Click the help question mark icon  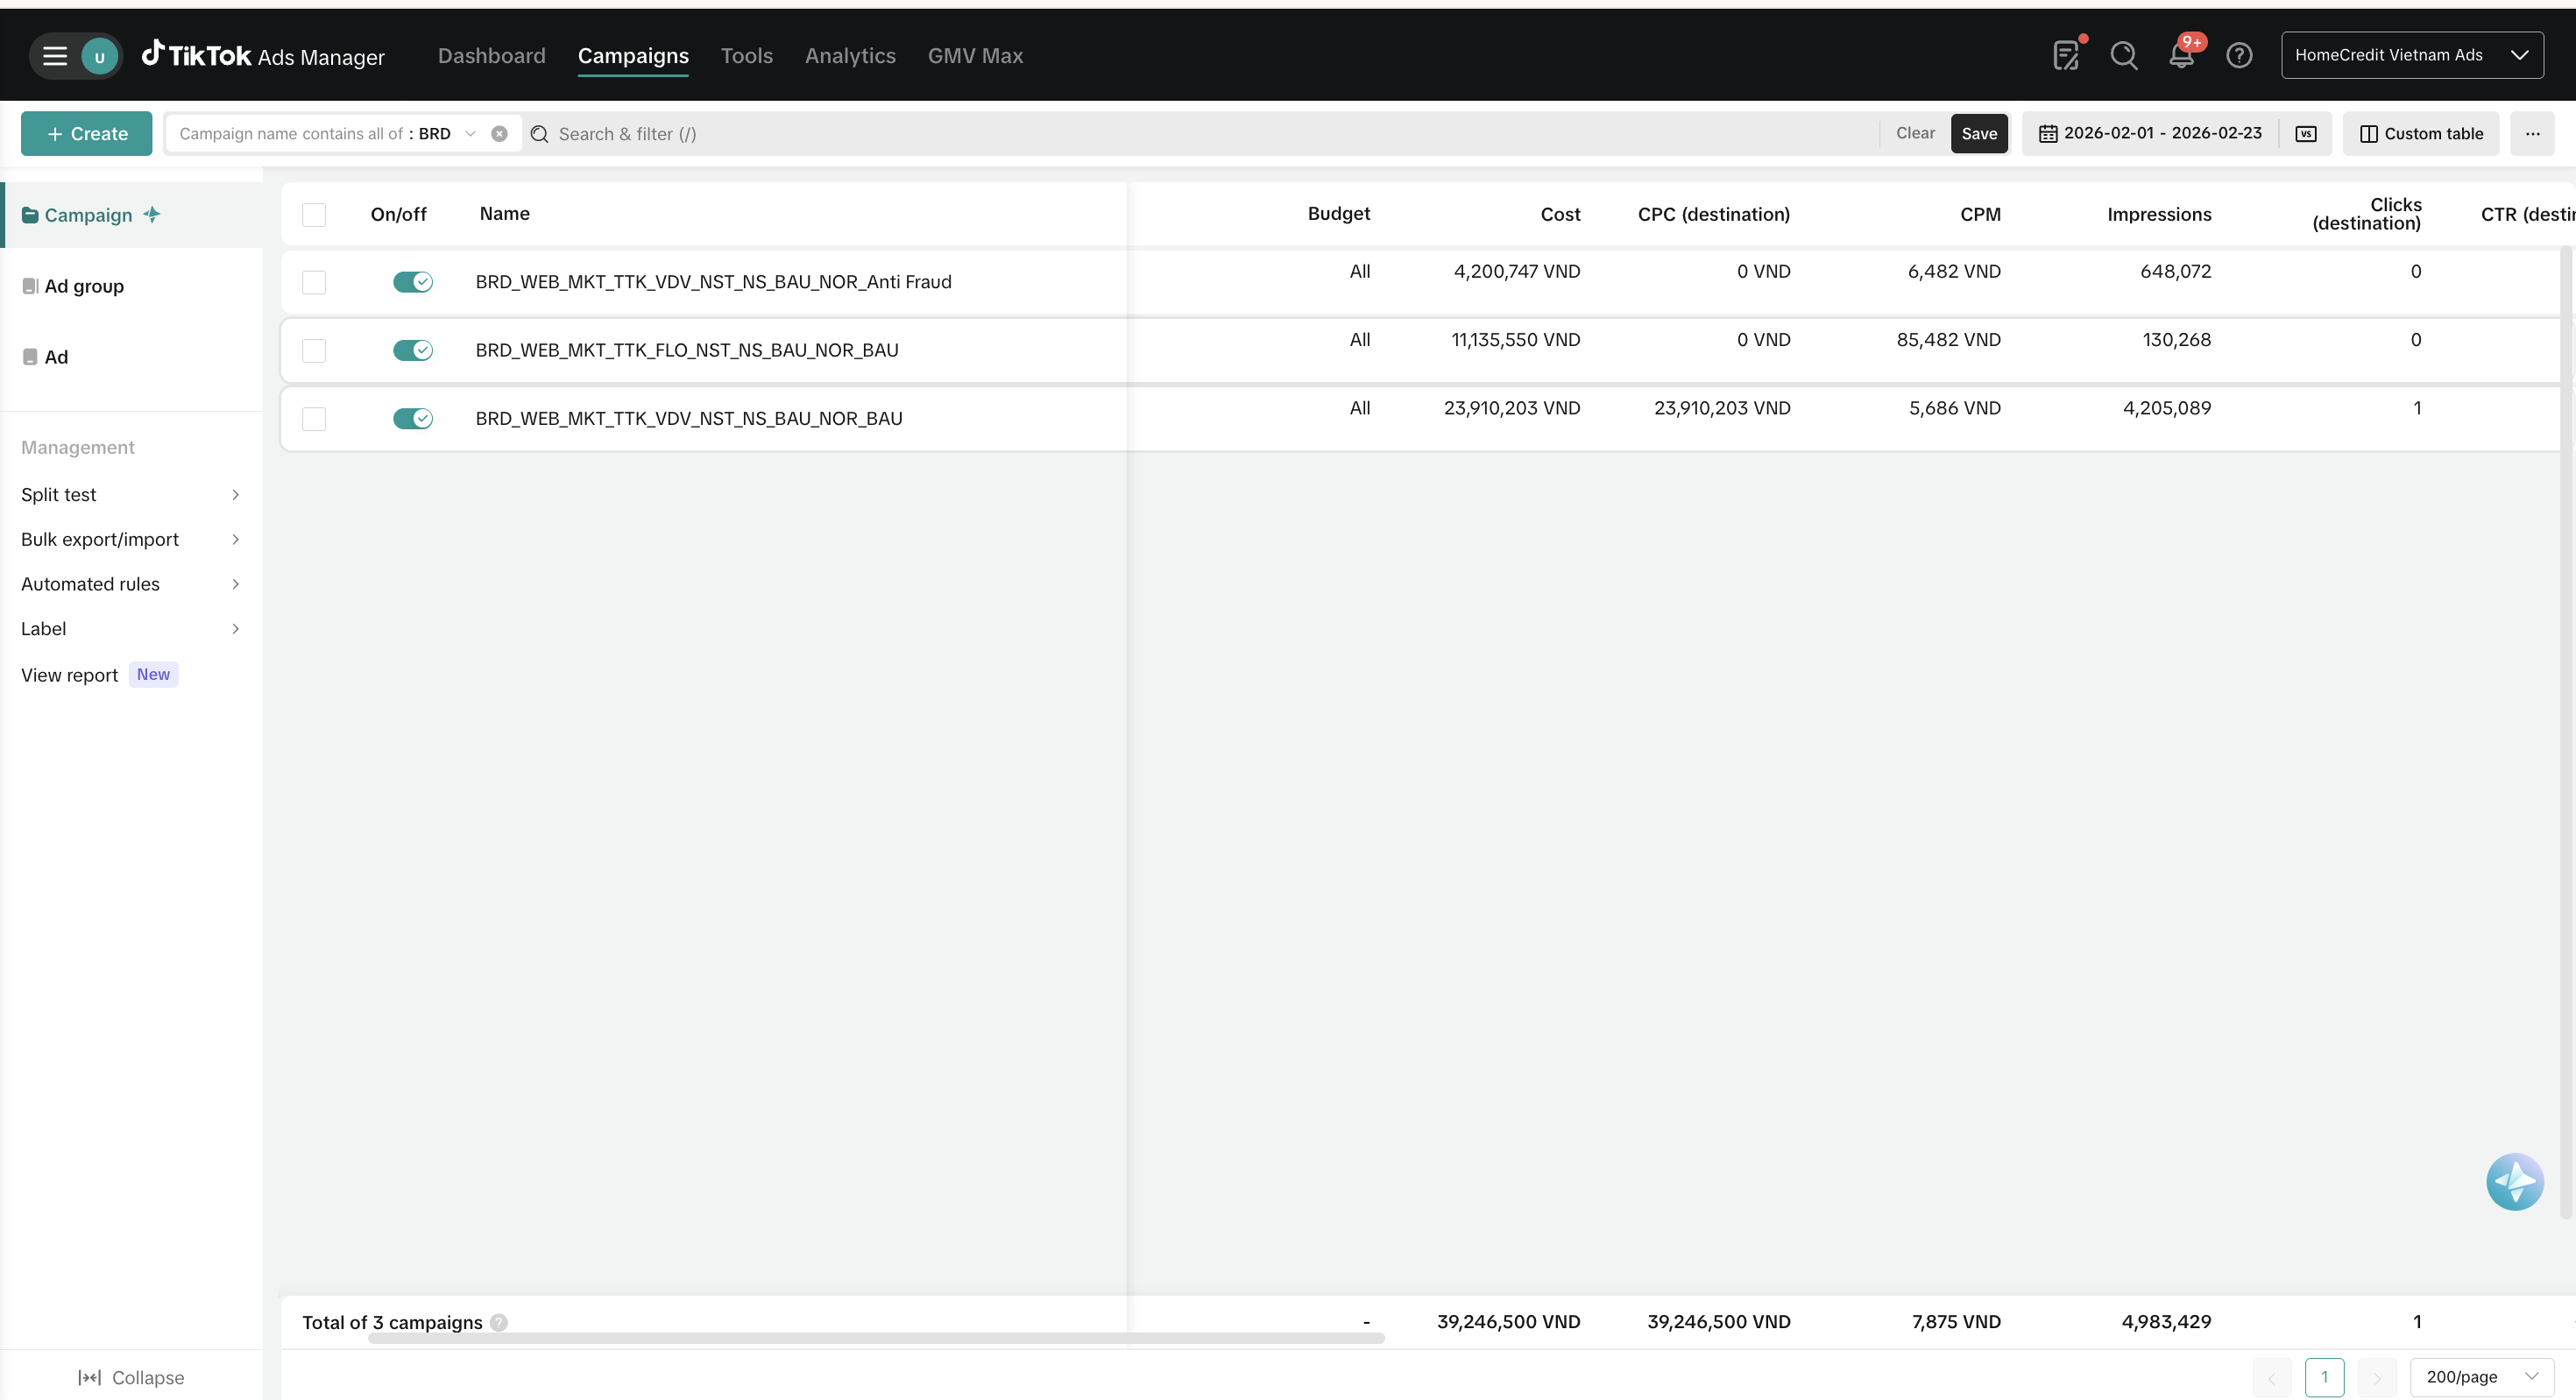coord(2239,56)
